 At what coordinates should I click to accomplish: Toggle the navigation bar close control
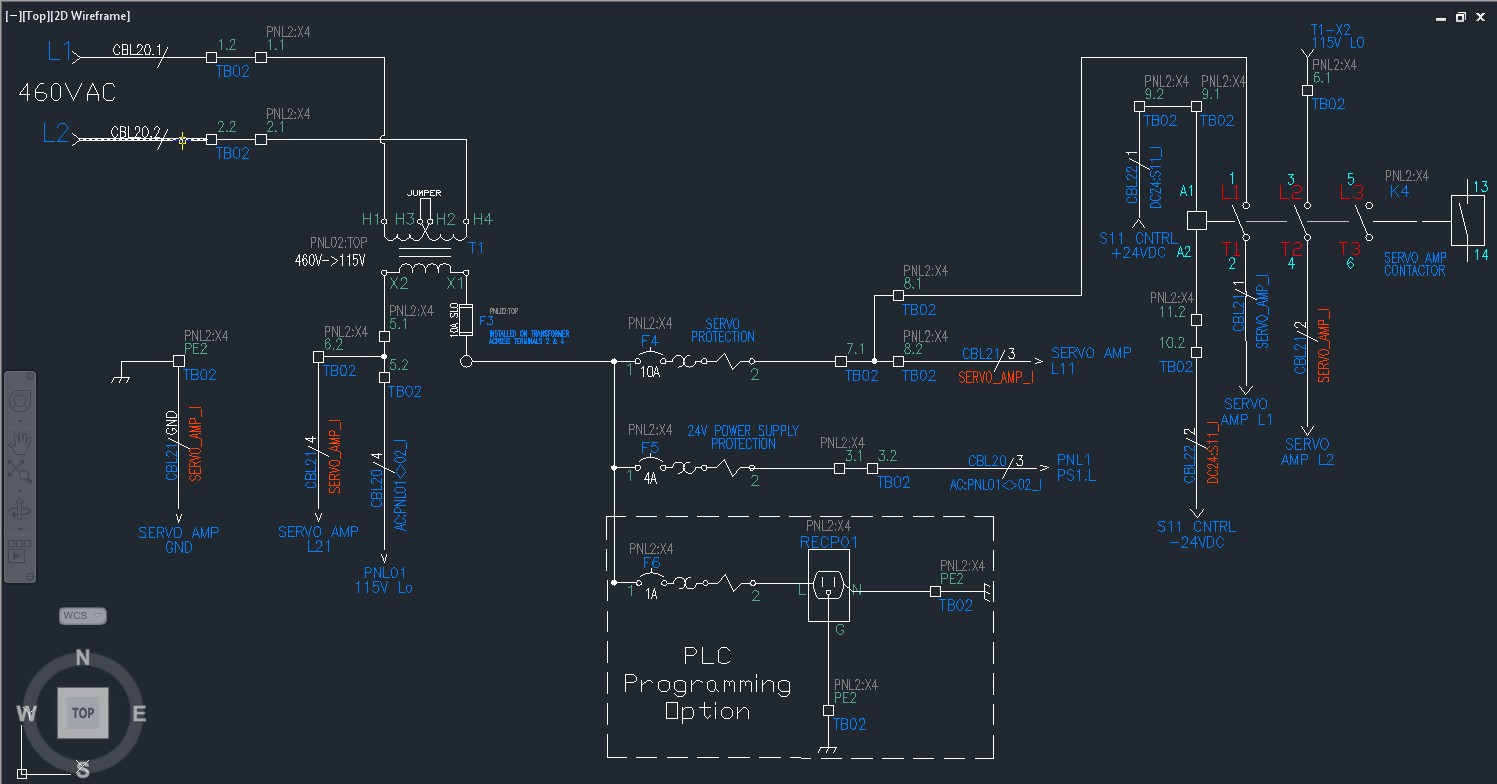29,375
